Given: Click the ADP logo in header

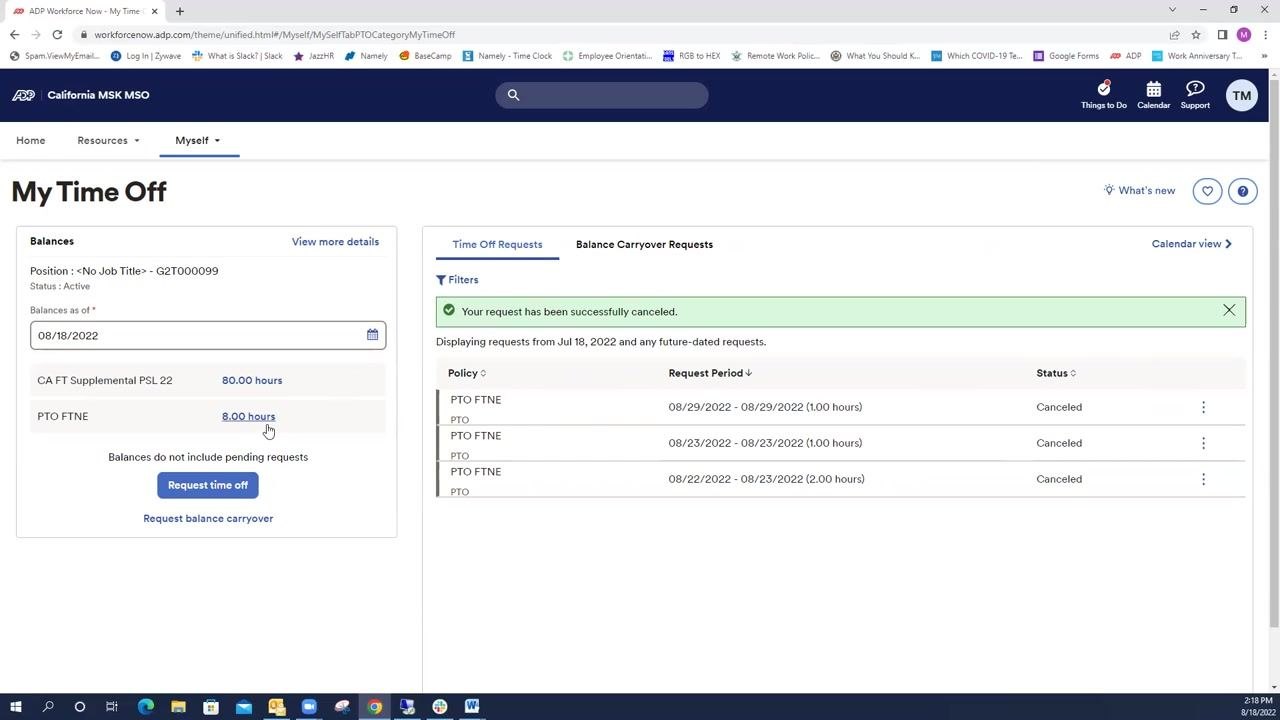Looking at the screenshot, I should coord(24,95).
